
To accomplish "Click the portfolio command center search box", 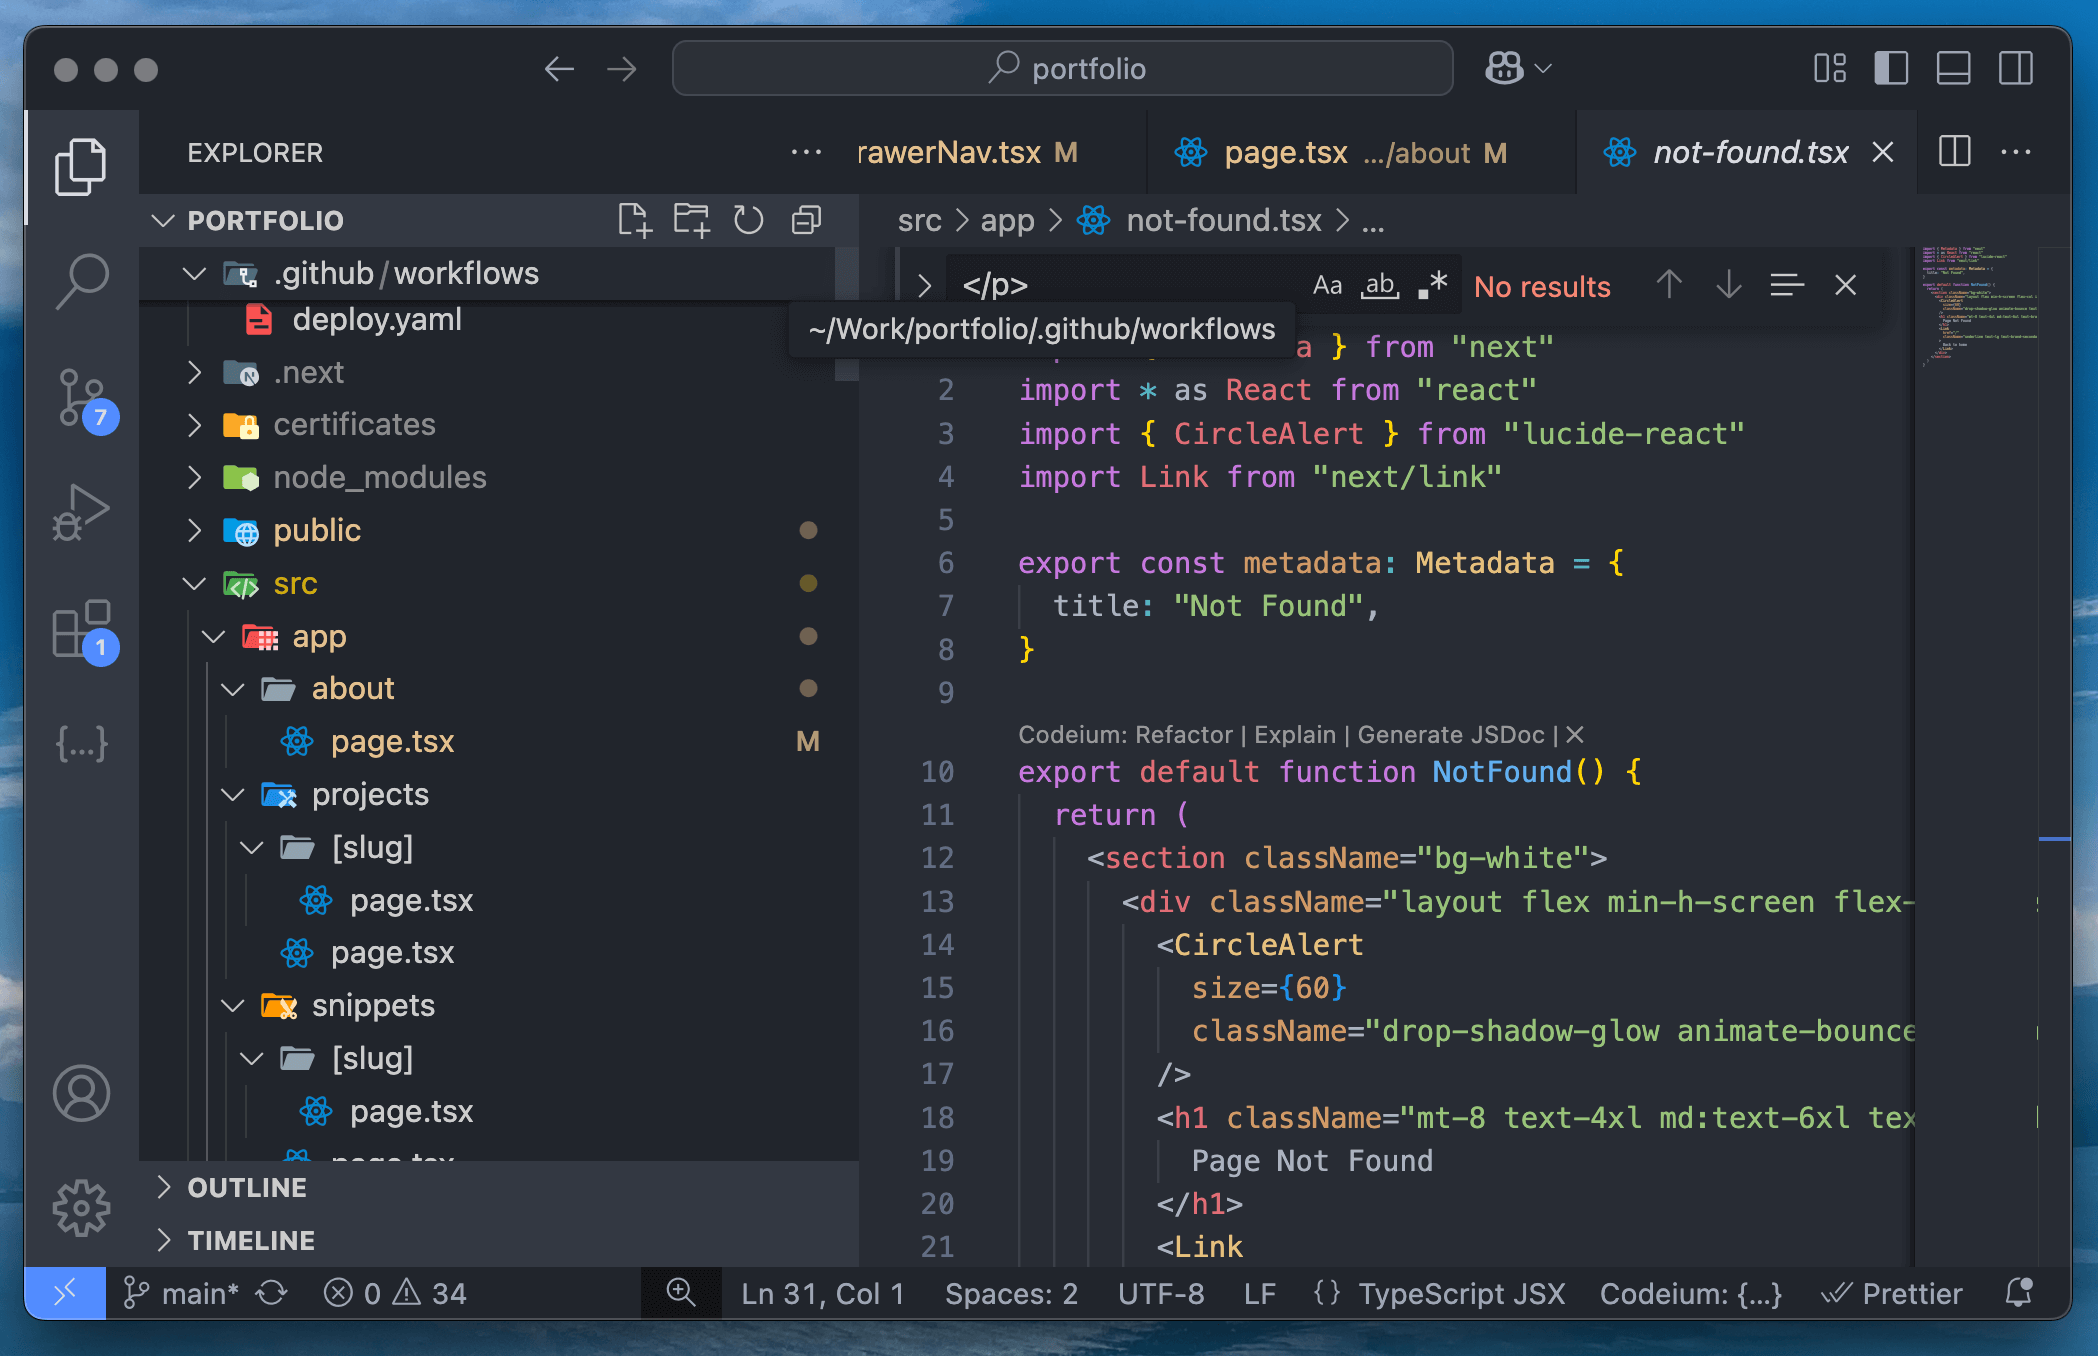I will pos(1062,69).
